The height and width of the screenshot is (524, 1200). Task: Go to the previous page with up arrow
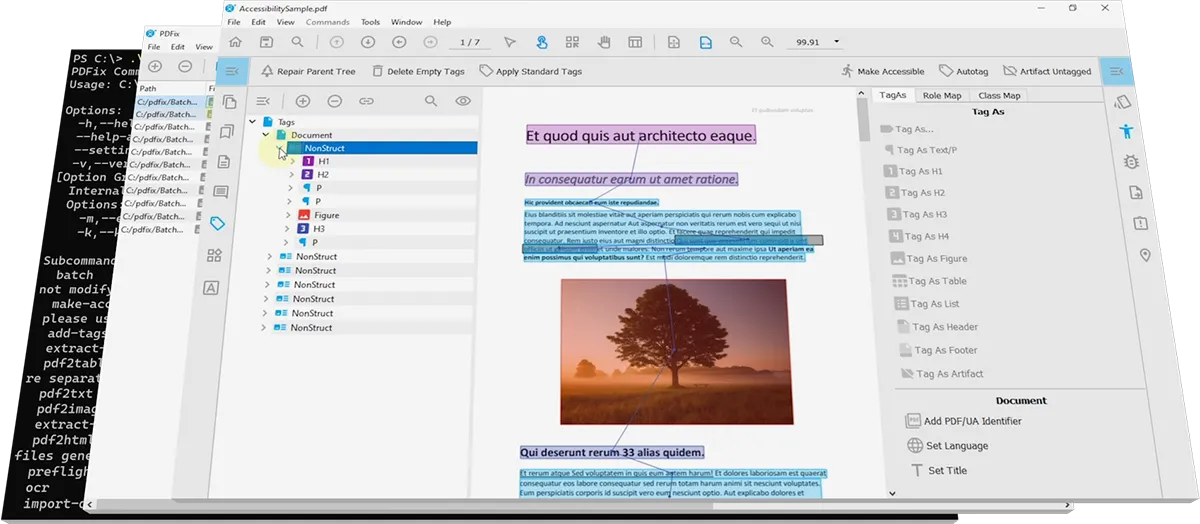336,42
